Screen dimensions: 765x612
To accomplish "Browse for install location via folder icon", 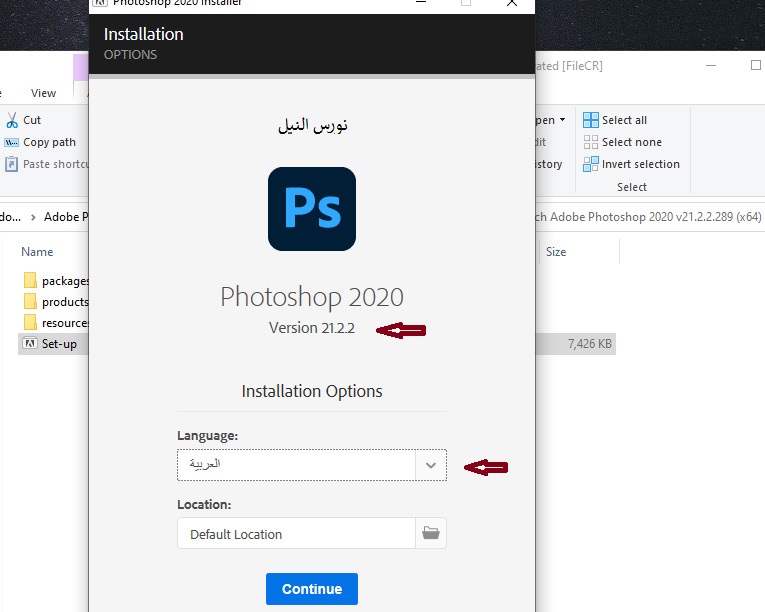I will pyautogui.click(x=431, y=534).
